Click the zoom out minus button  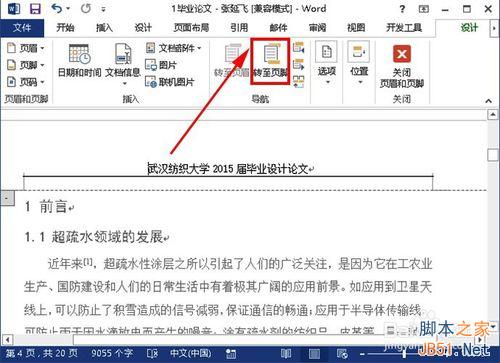362,354
